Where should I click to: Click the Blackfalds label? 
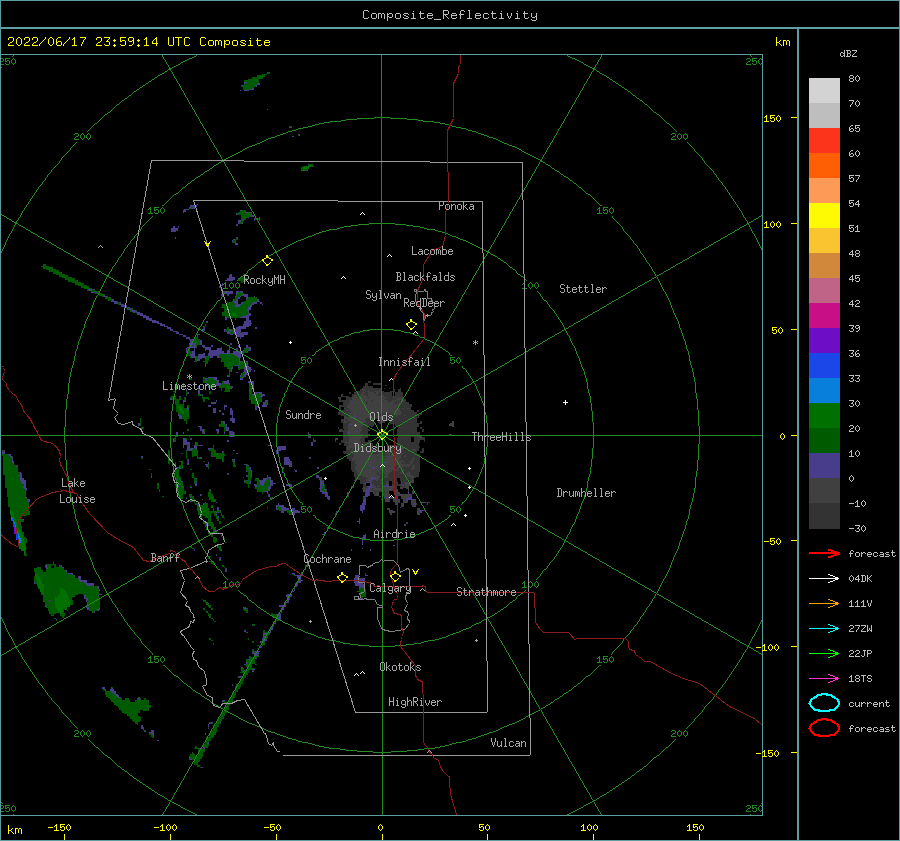[x=425, y=277]
